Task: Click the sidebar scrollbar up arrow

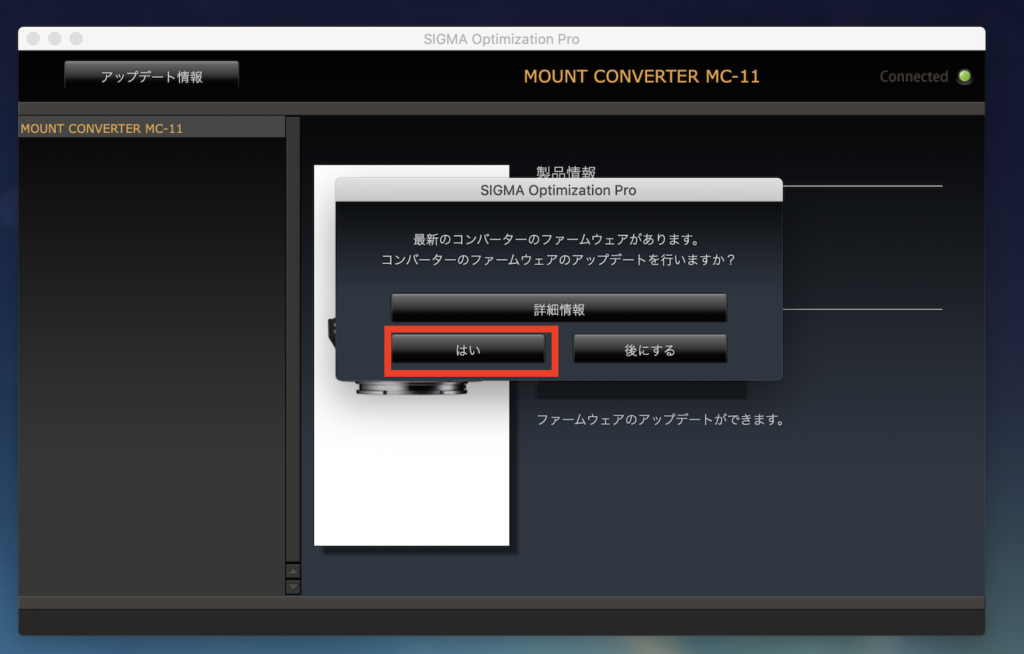Action: [x=293, y=570]
